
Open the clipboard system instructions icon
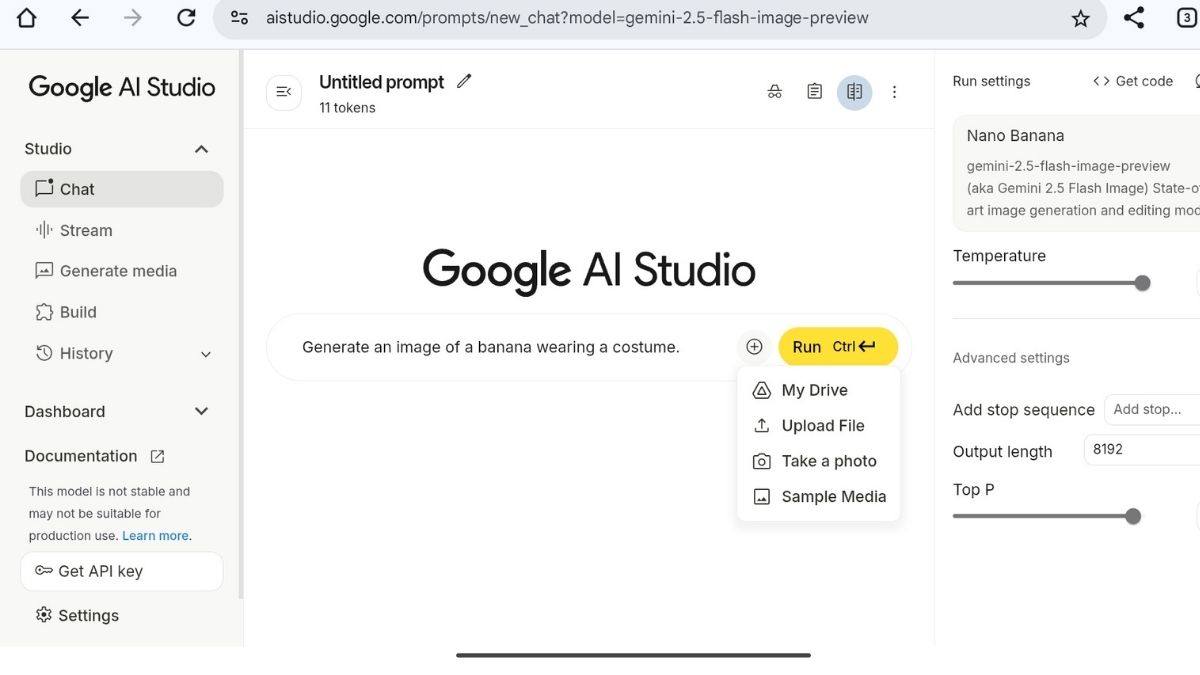(x=814, y=92)
